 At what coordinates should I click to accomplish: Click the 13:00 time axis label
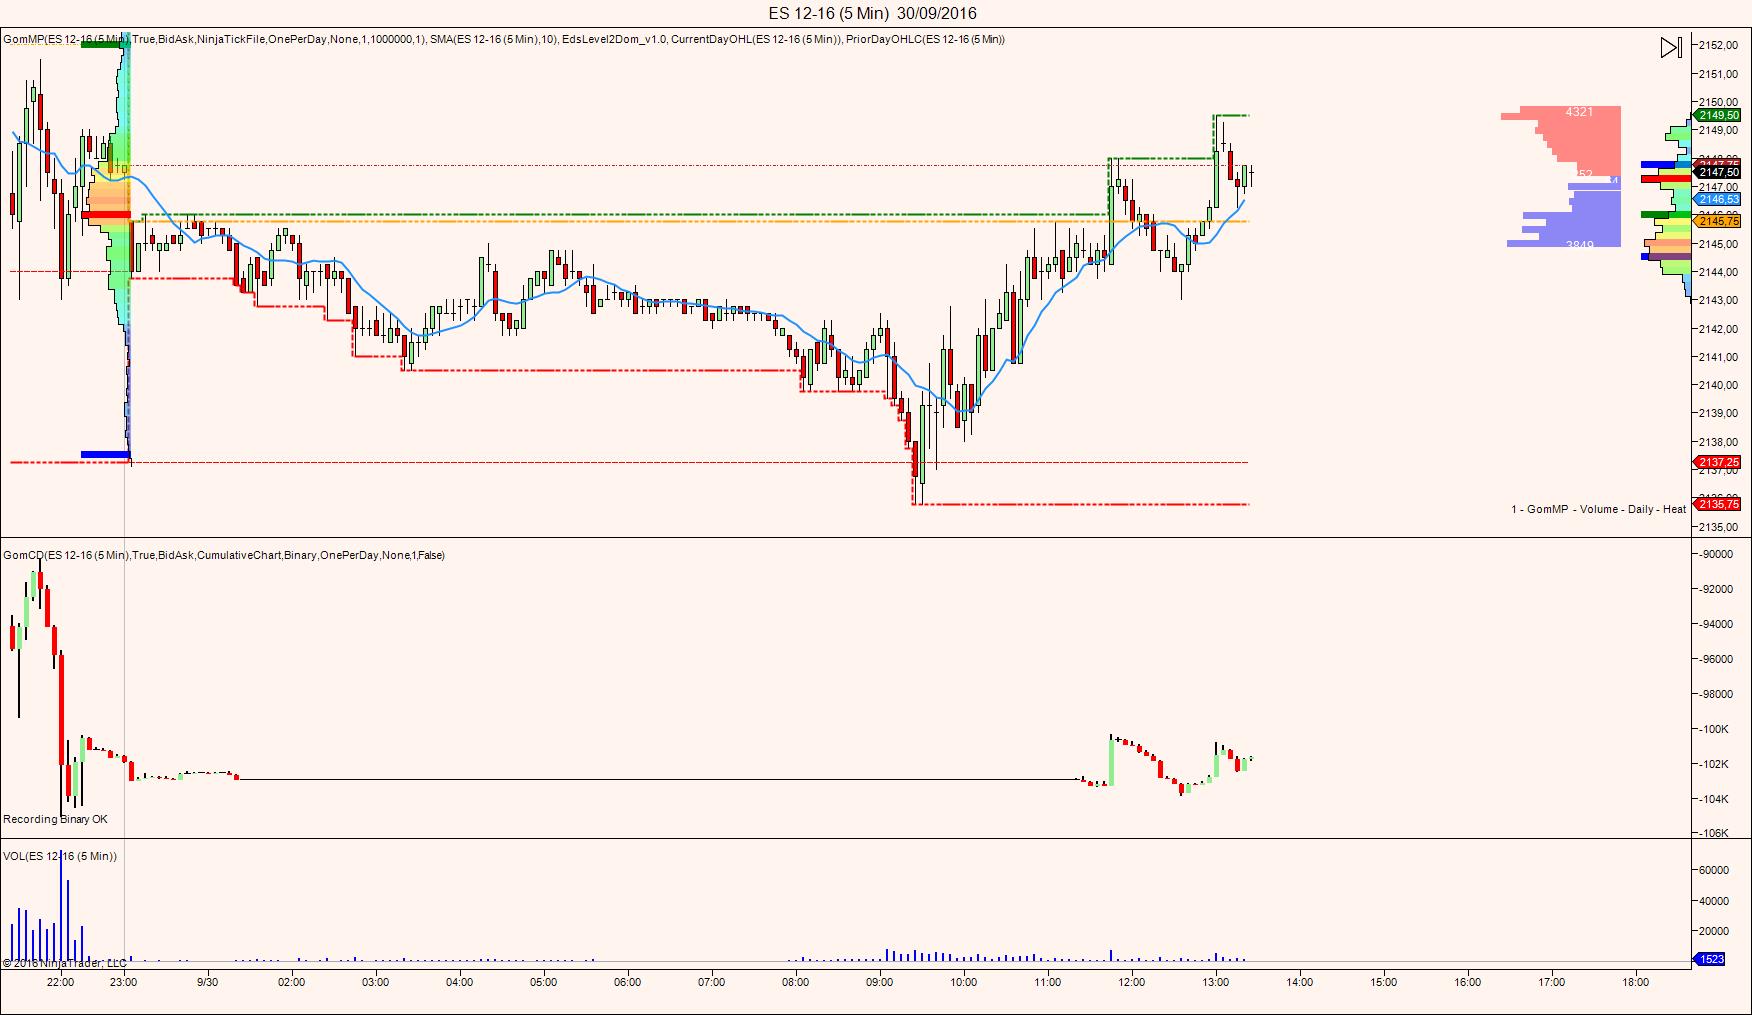coord(1216,982)
